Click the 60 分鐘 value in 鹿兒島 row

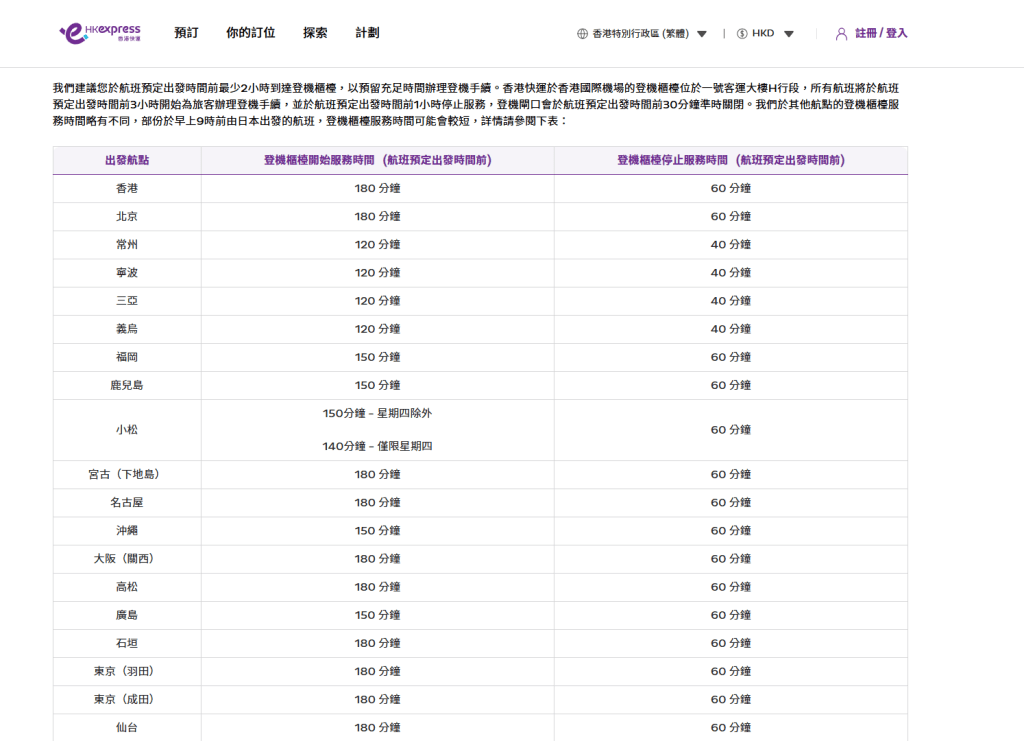click(x=731, y=385)
